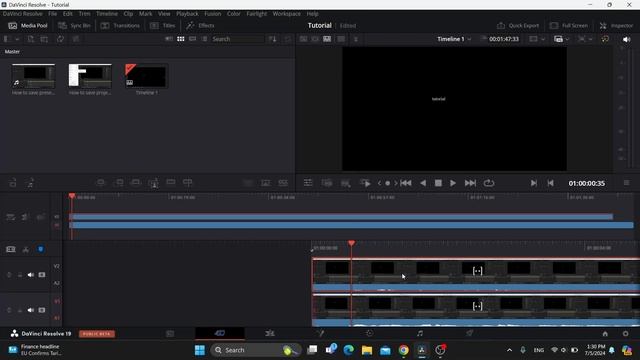Open the Sync Bin panel
Image resolution: width=640 pixels, height=360 pixels.
(x=74, y=25)
